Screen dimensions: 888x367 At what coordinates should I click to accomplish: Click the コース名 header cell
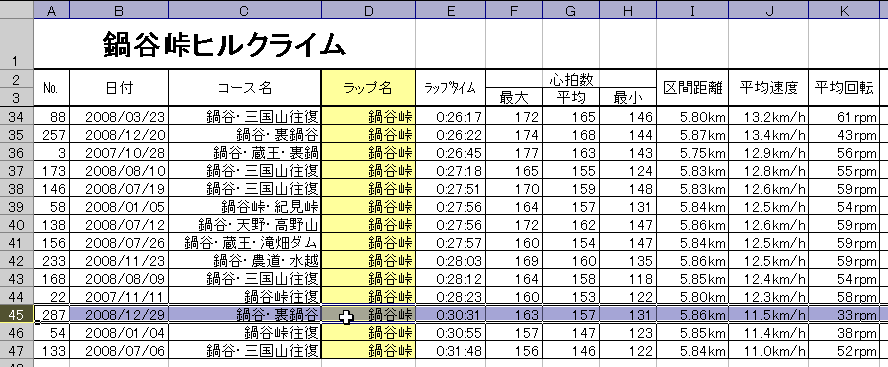click(245, 88)
